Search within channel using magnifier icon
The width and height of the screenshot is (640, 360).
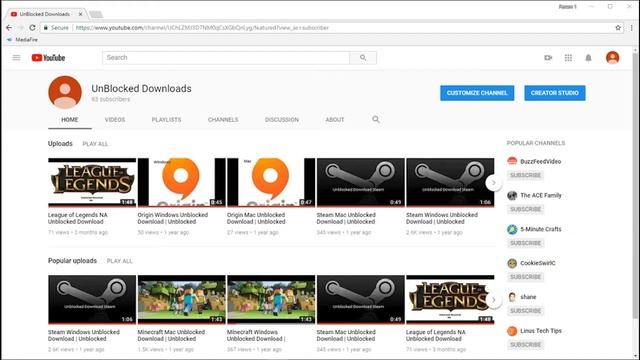(x=376, y=119)
